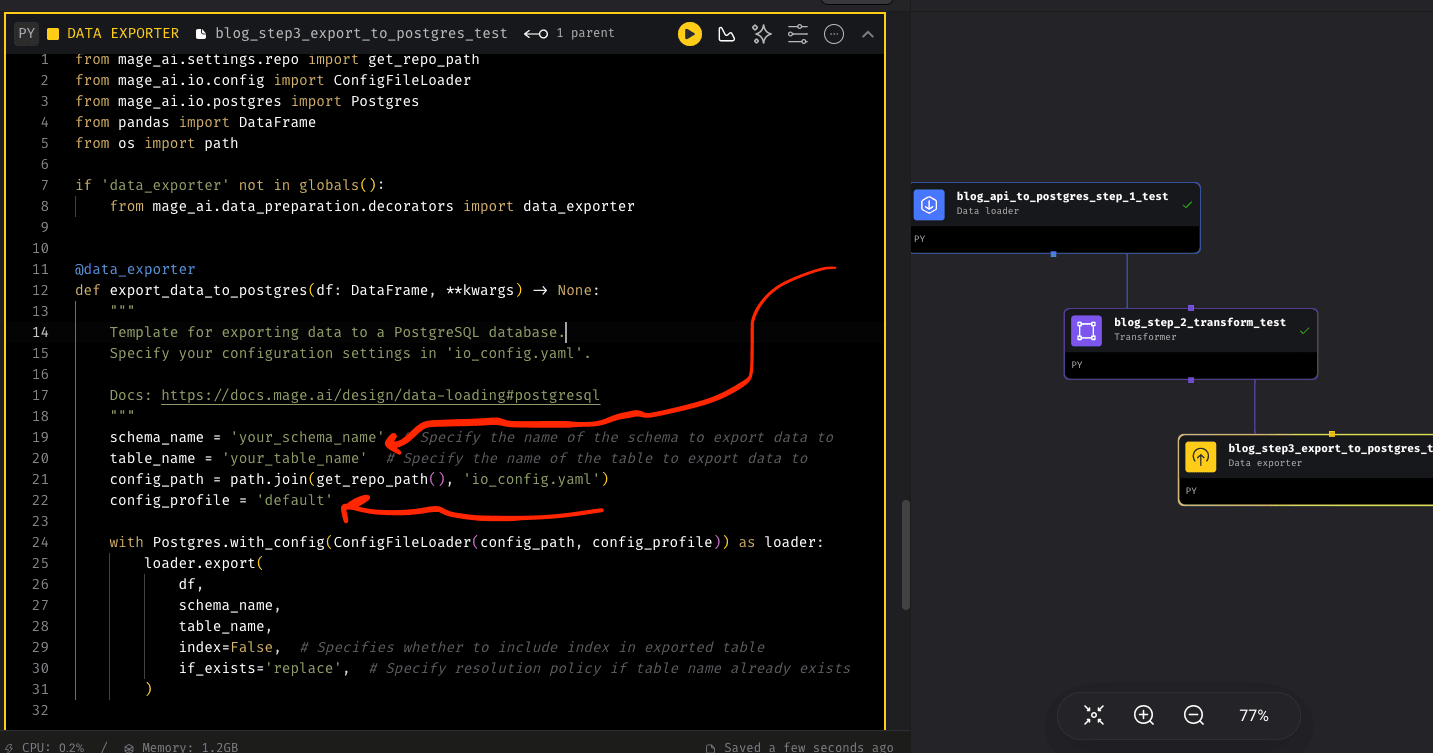Zoom out on the dependency graph
The height and width of the screenshot is (753, 1433).
pyautogui.click(x=1193, y=715)
